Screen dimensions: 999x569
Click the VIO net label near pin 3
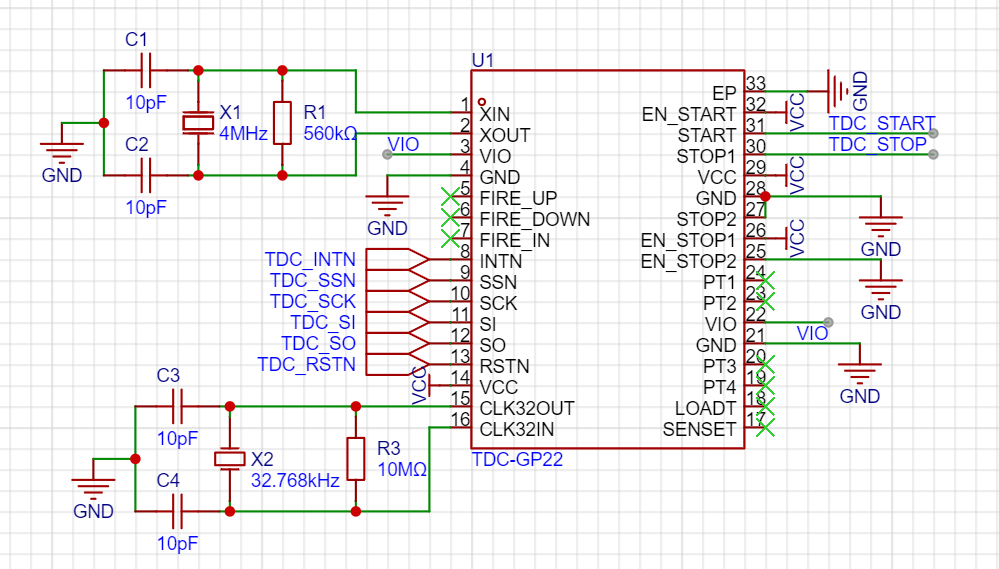point(403,145)
